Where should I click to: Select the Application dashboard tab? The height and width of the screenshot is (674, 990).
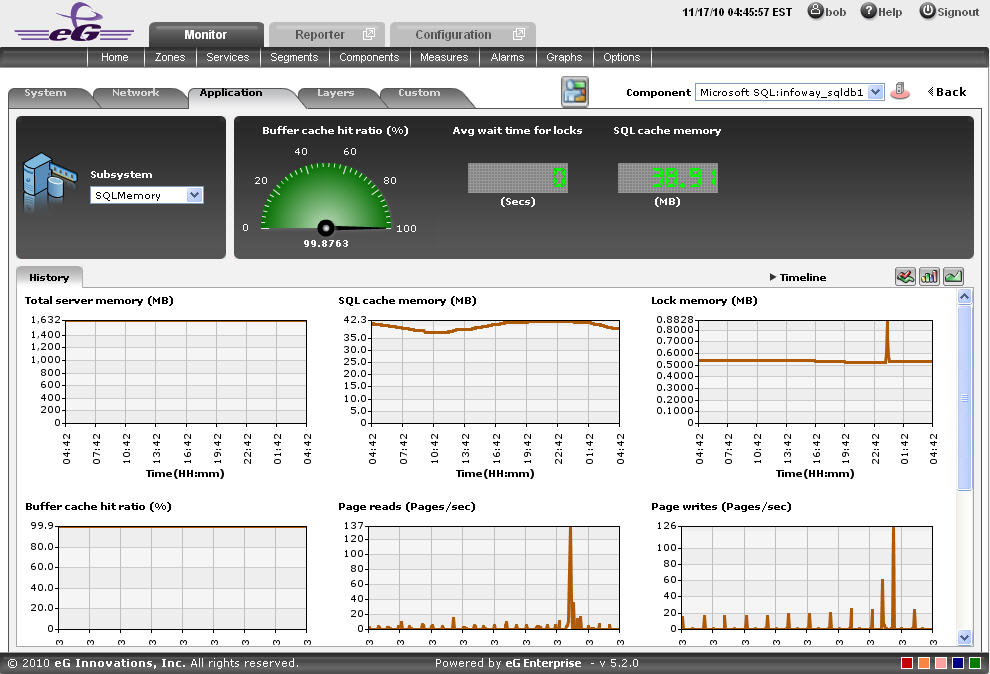coord(231,93)
